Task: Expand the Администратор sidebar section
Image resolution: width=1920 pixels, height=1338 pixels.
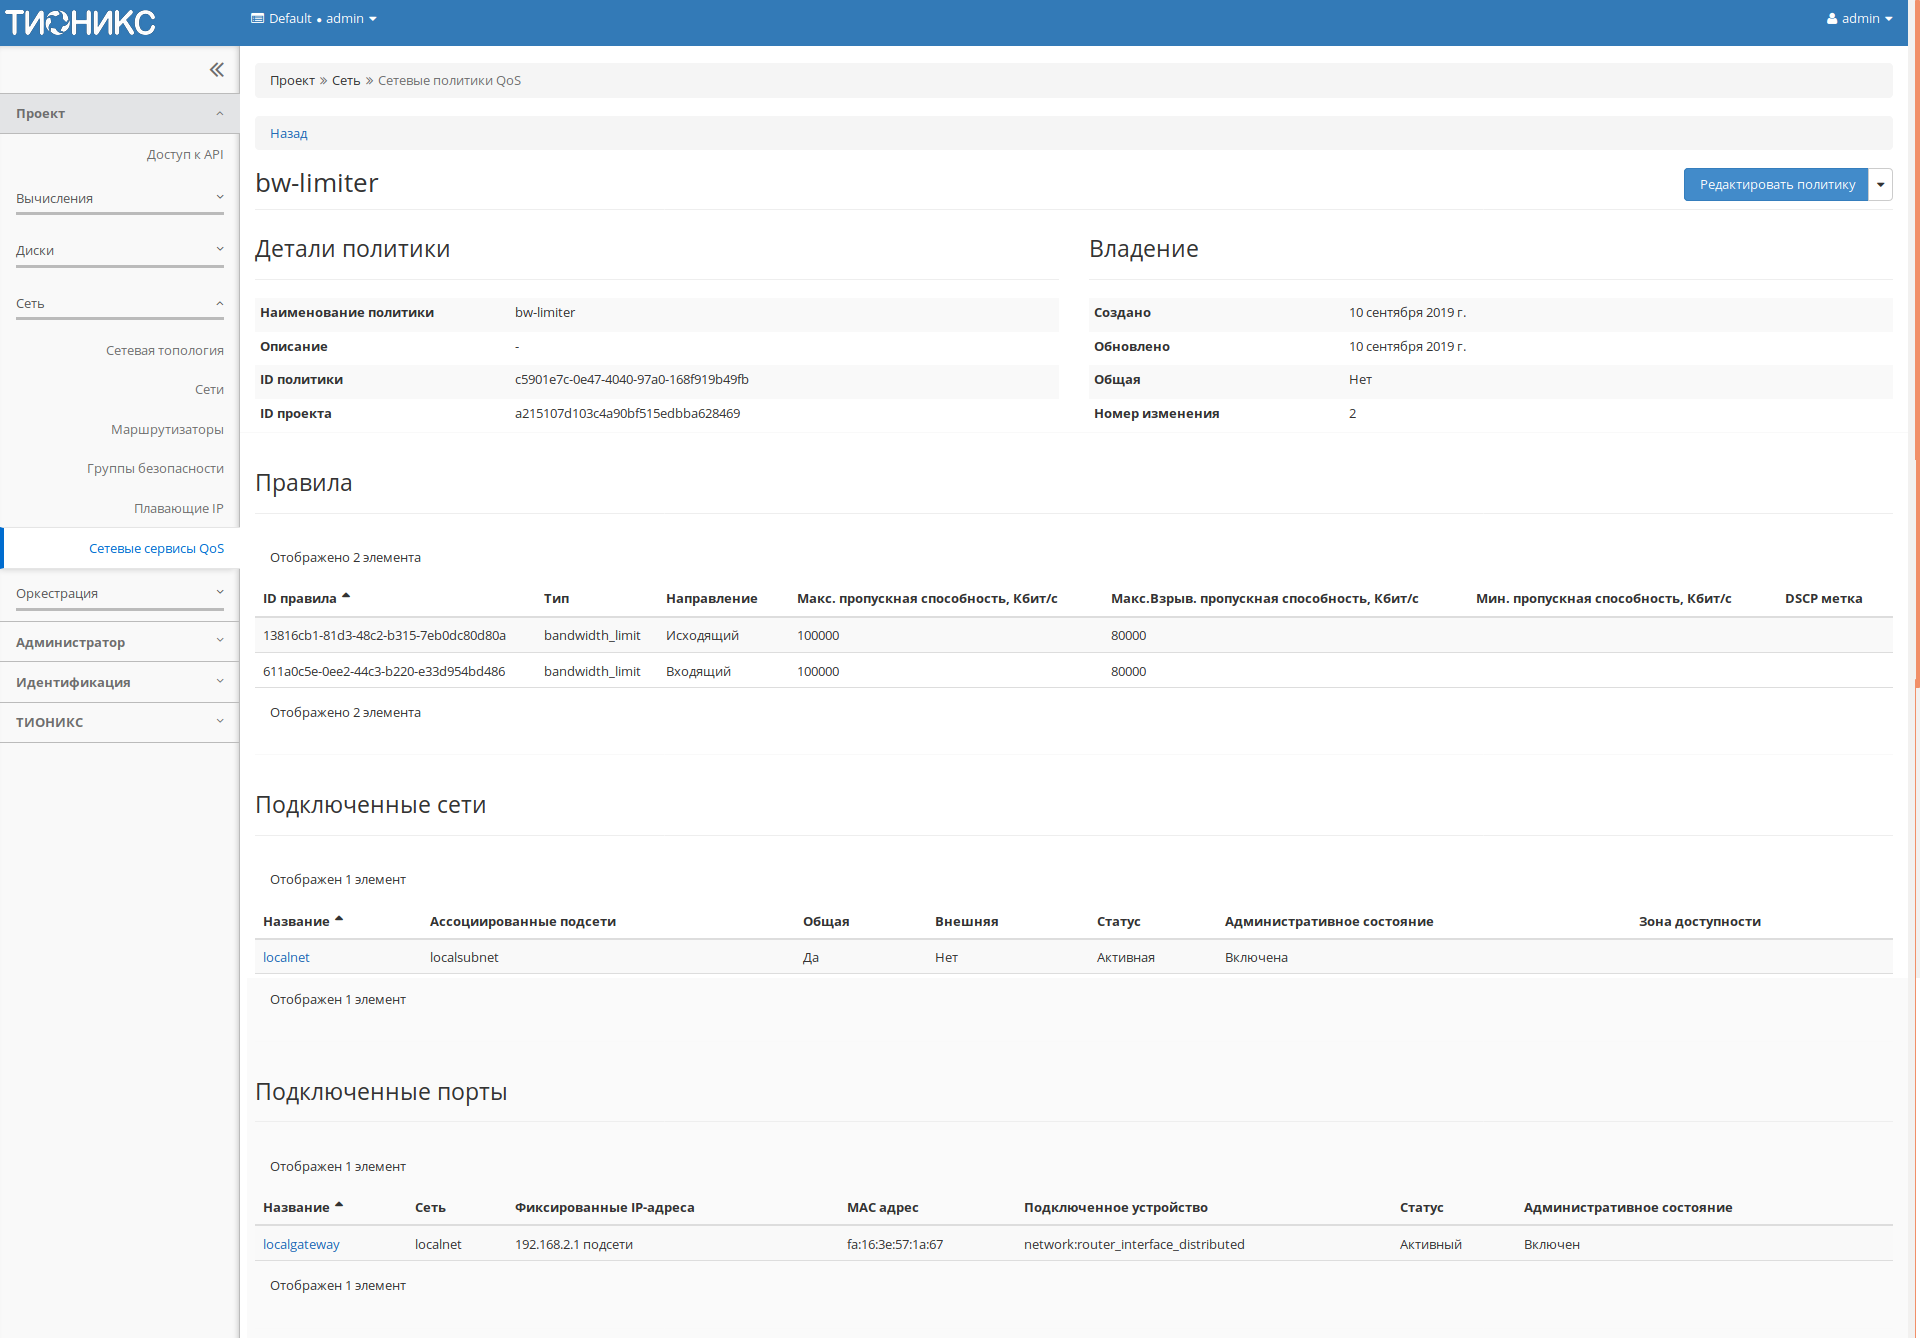Action: click(120, 641)
